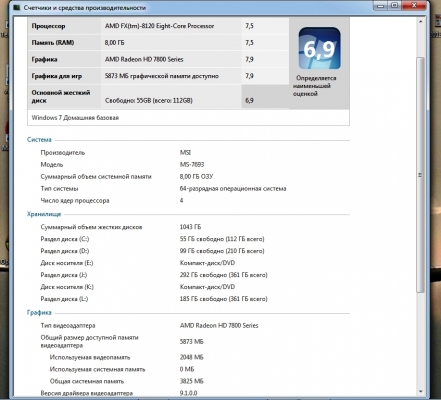441x400 pixels.
Task: Click '55 ГБ свободно (112 ГБ всего)' value
Action: tap(222, 239)
